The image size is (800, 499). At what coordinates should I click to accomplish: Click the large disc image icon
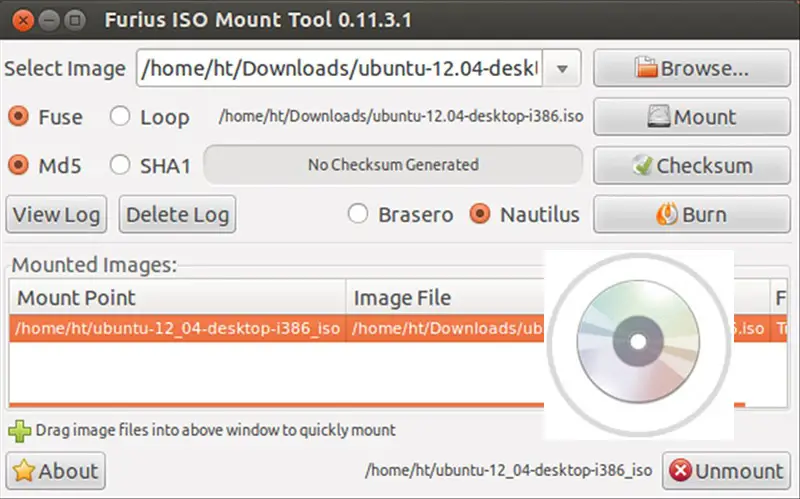(639, 345)
